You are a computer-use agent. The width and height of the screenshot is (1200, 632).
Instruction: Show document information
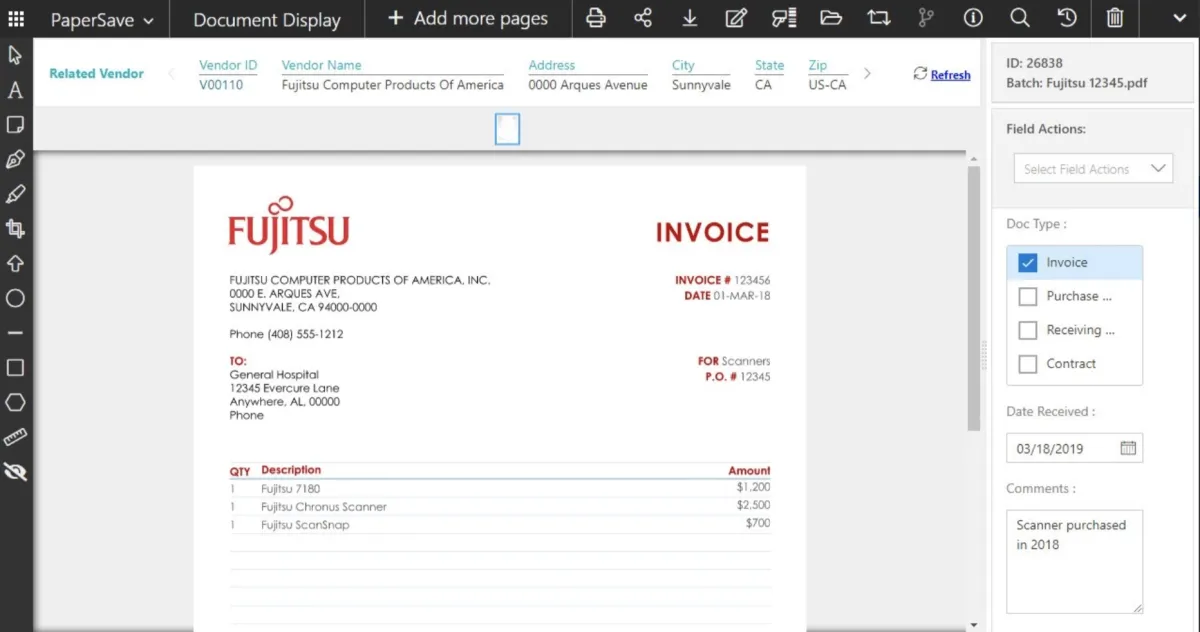[x=973, y=18]
